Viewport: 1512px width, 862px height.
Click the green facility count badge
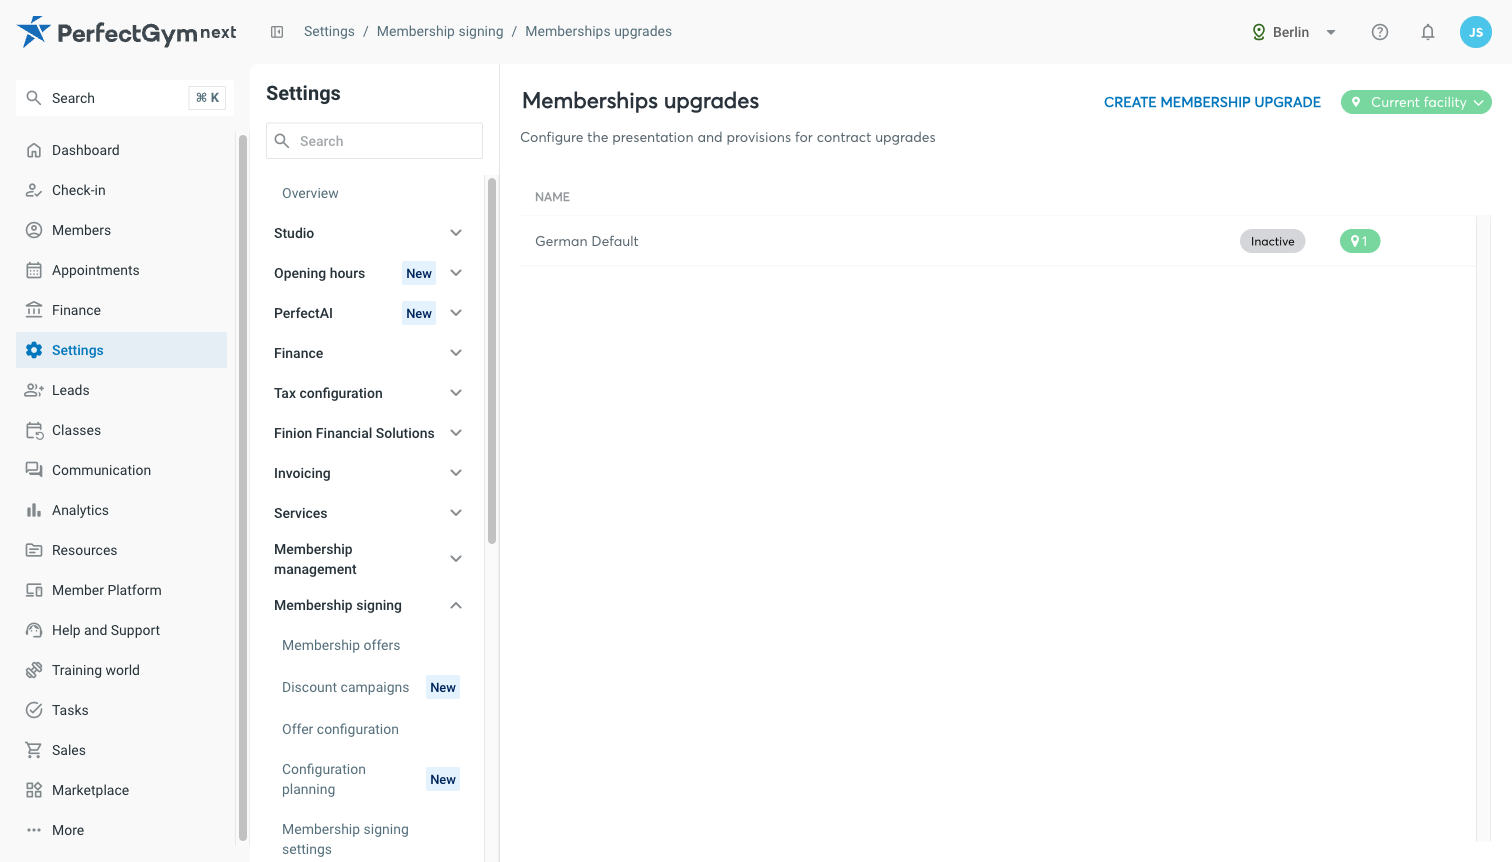[1360, 241]
